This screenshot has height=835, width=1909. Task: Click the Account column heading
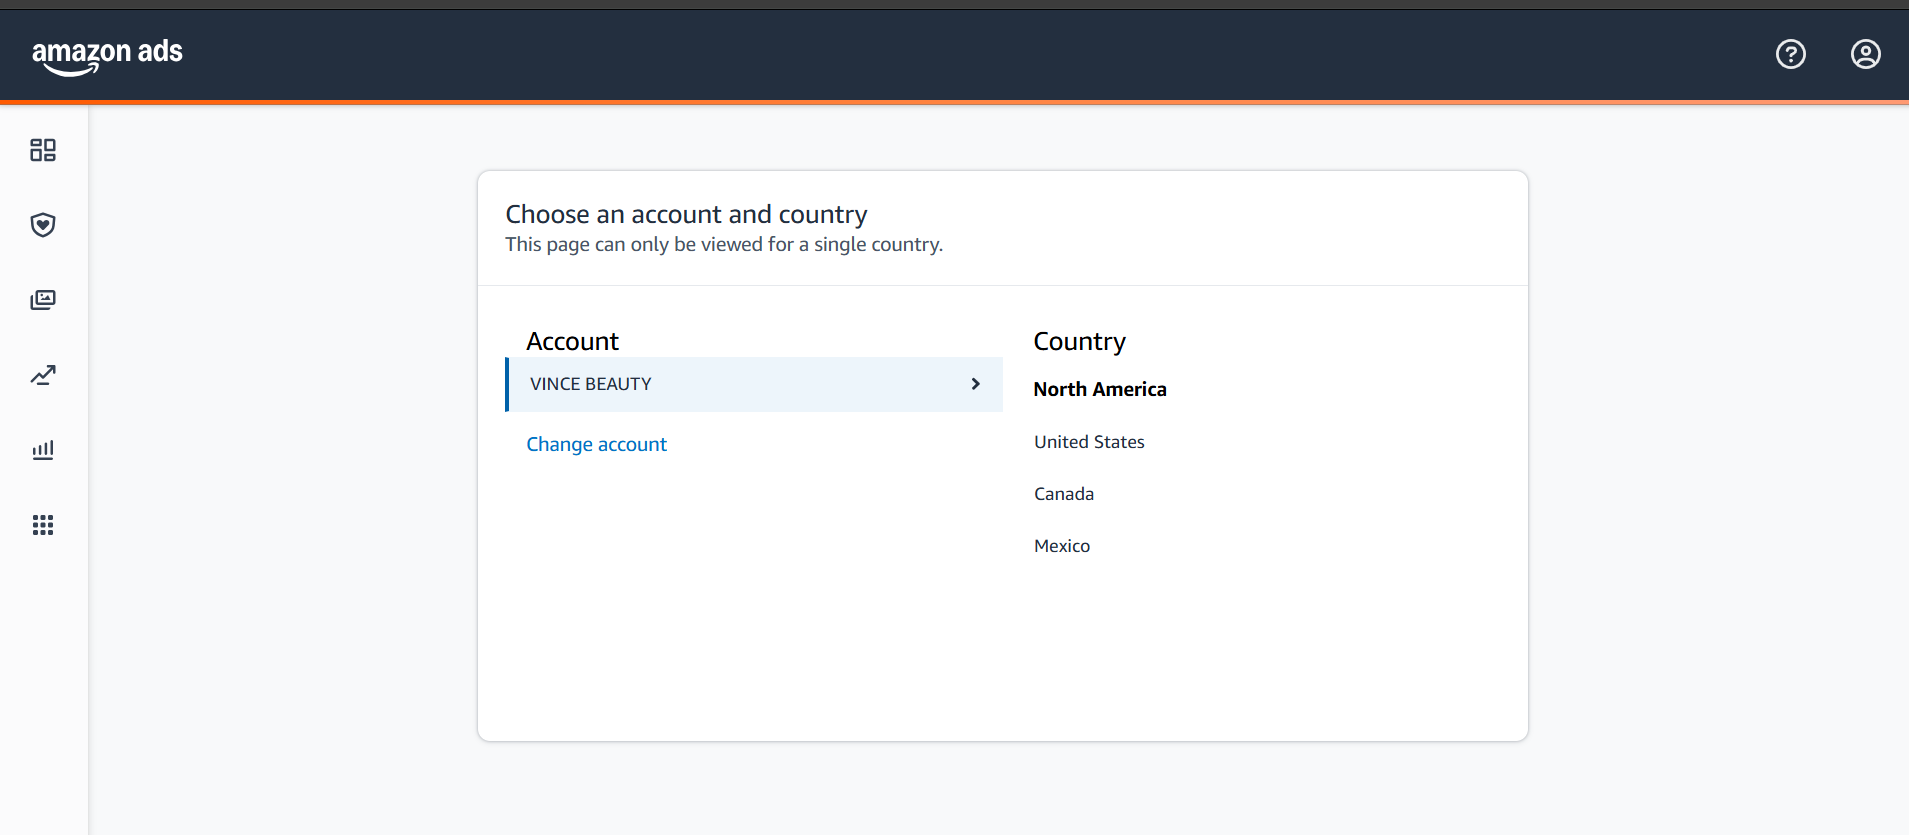pyautogui.click(x=573, y=342)
